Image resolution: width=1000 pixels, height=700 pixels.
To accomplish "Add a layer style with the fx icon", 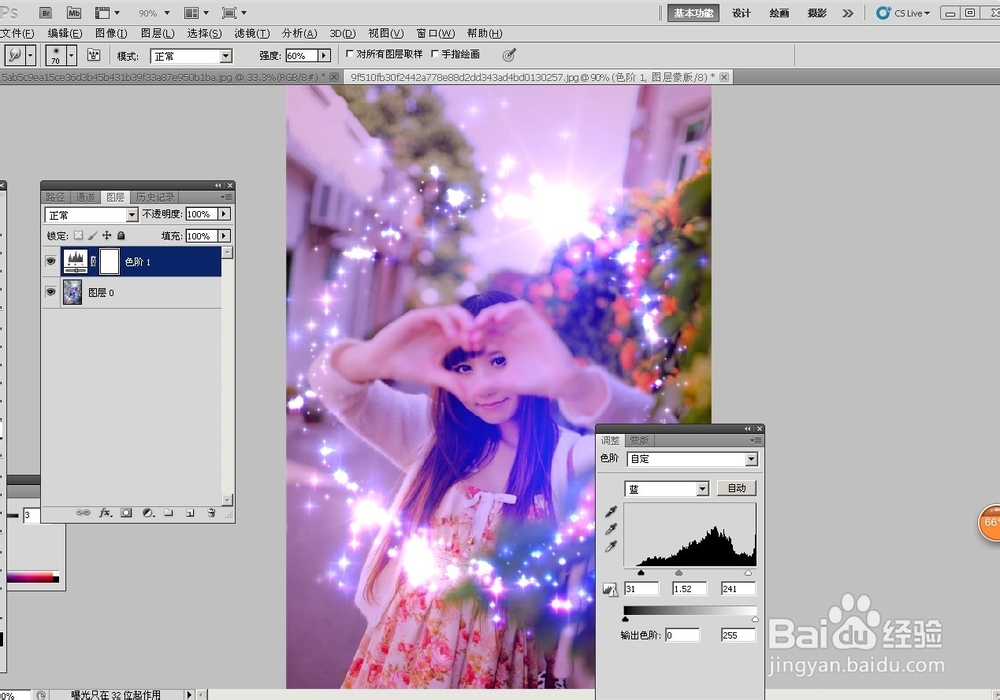I will (x=105, y=513).
